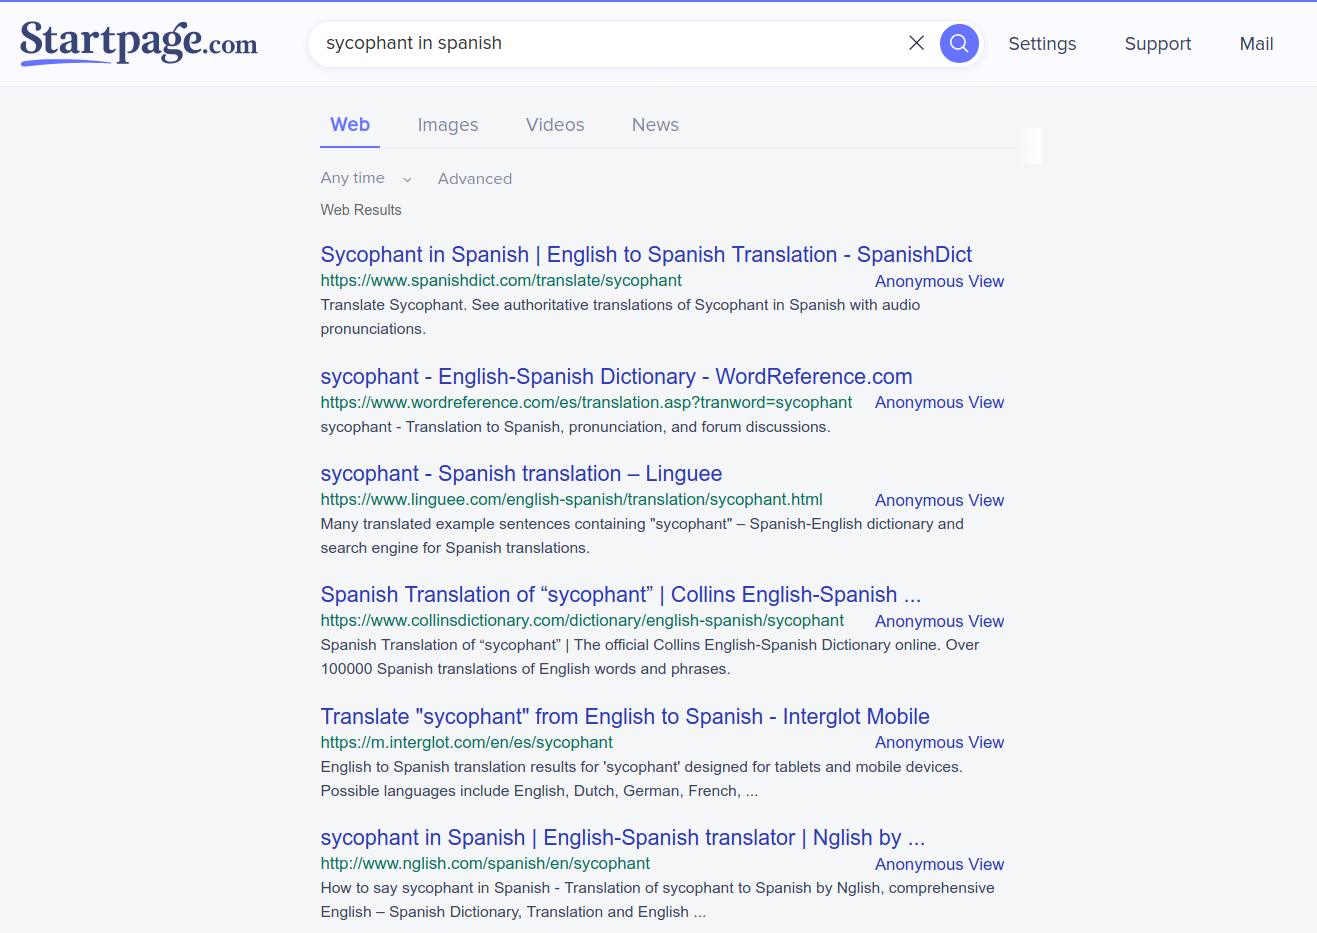Click the wordreference.com translation URL
The image size is (1317, 933).
(586, 403)
